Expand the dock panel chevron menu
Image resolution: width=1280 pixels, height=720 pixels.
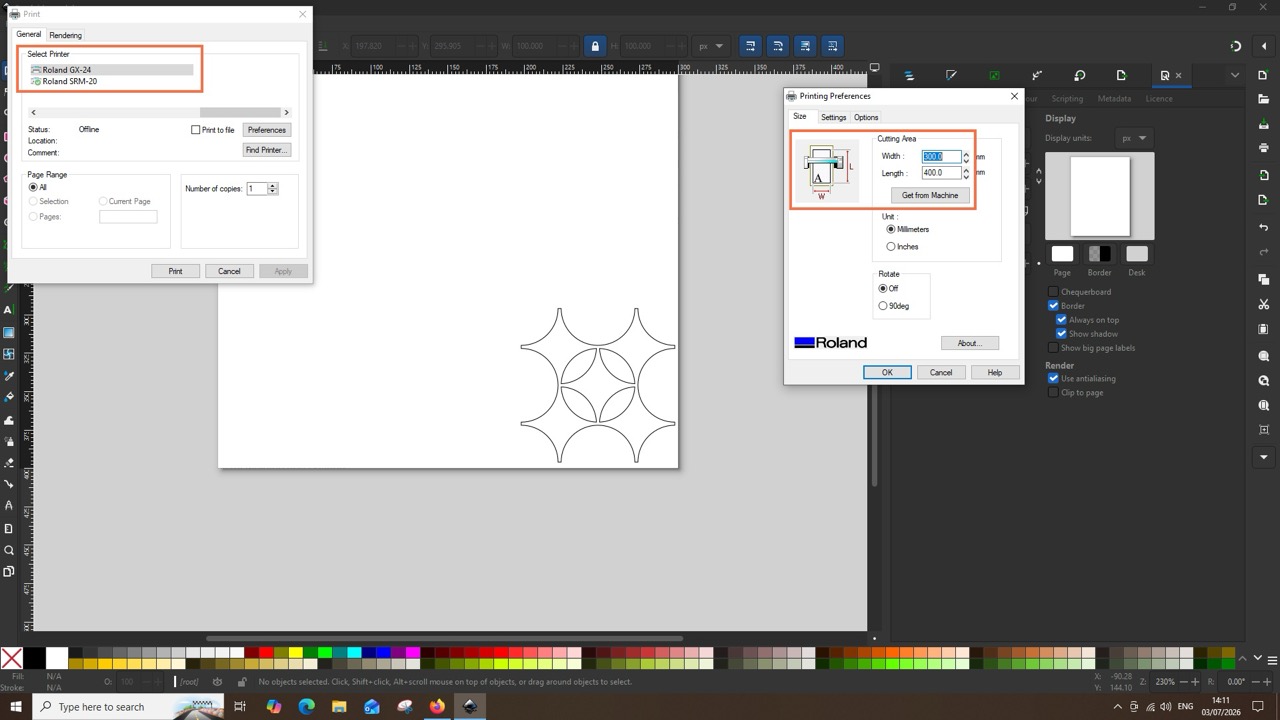[1235, 75]
